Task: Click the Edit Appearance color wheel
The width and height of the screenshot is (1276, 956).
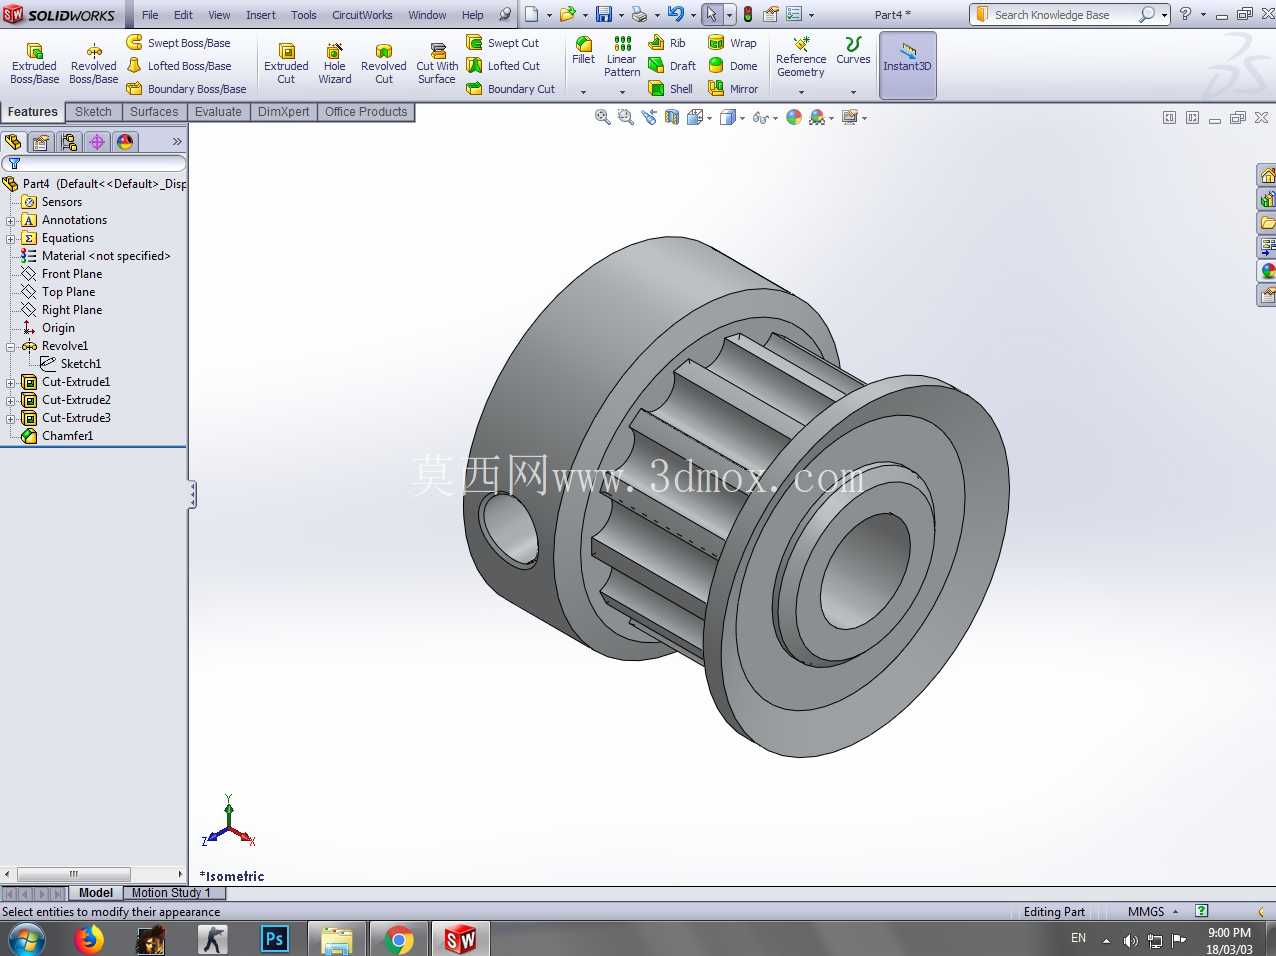Action: point(794,117)
